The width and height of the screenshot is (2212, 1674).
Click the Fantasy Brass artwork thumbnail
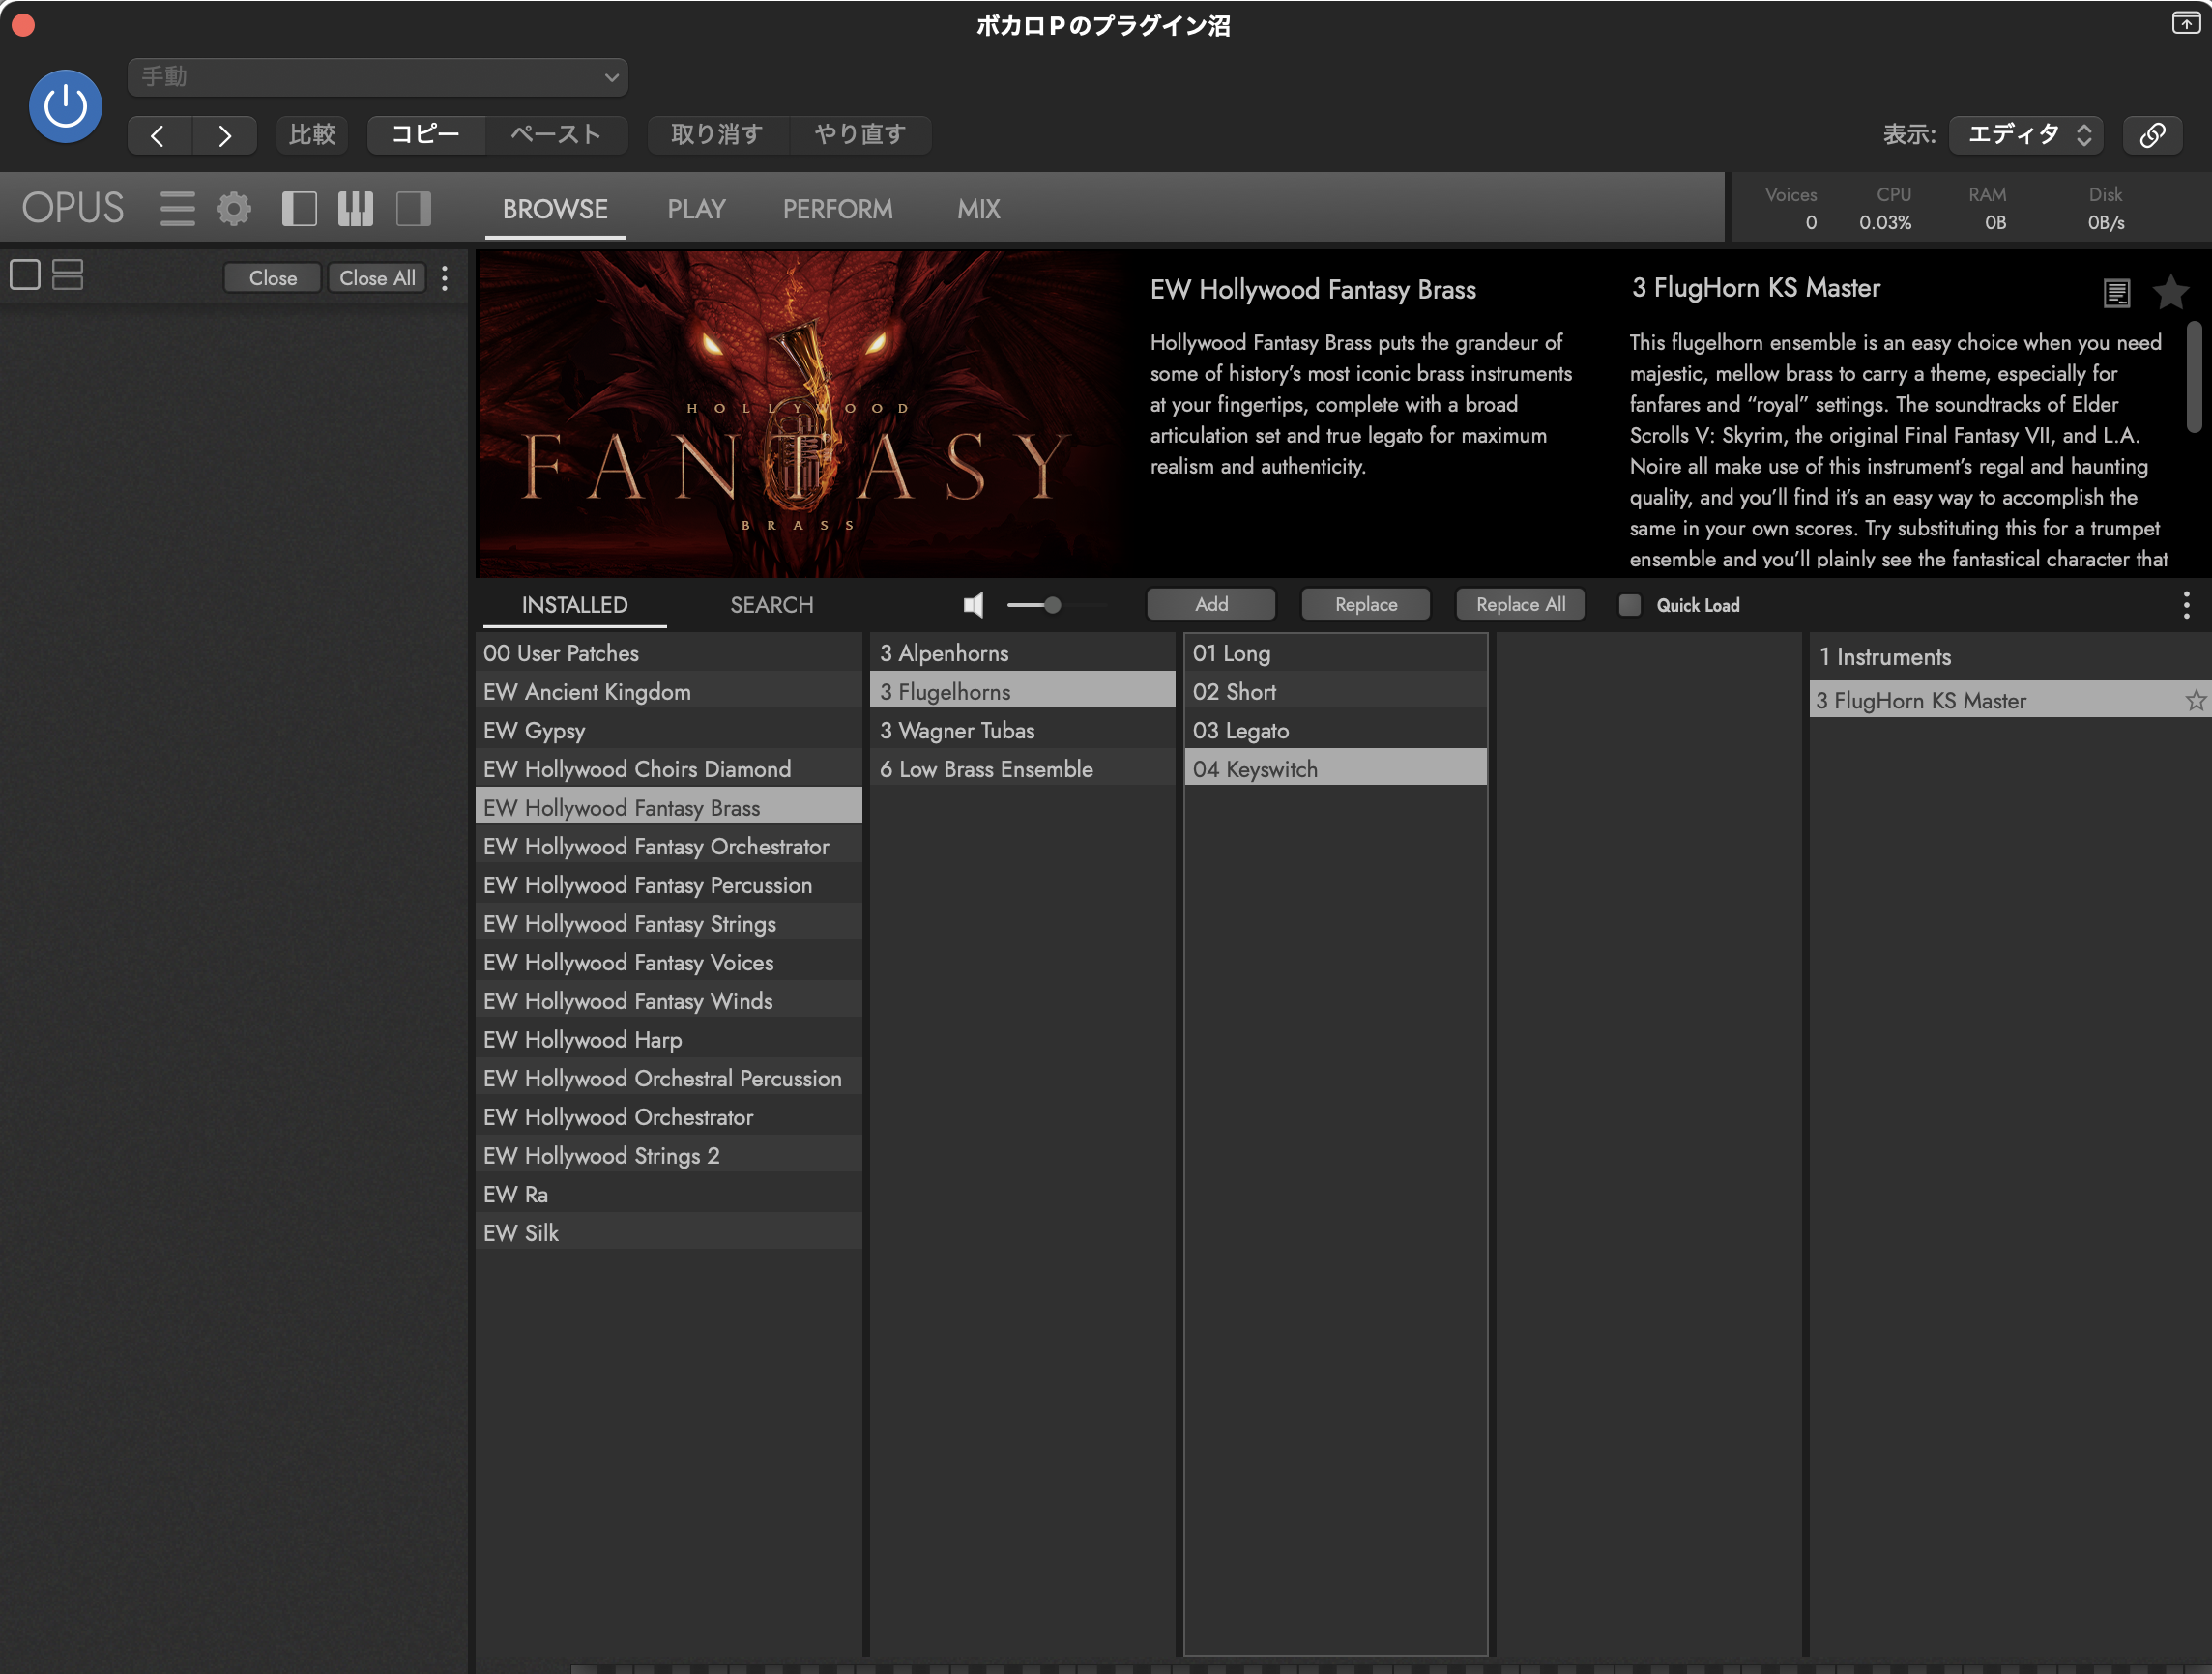(x=803, y=413)
